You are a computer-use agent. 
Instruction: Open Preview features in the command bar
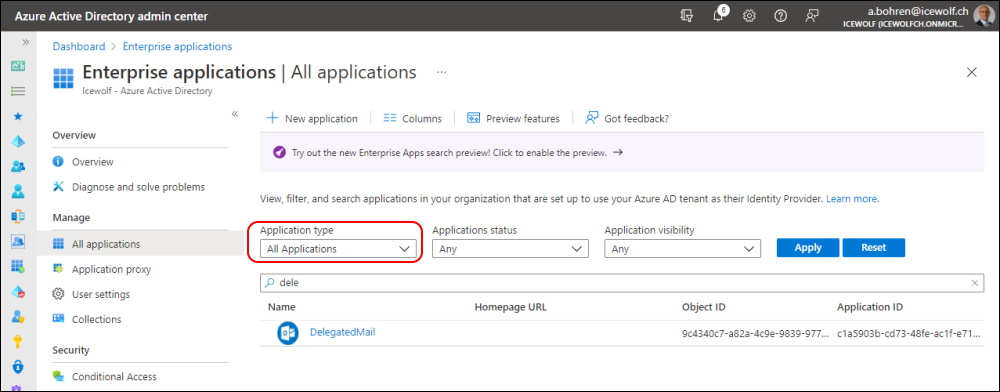[x=513, y=119]
